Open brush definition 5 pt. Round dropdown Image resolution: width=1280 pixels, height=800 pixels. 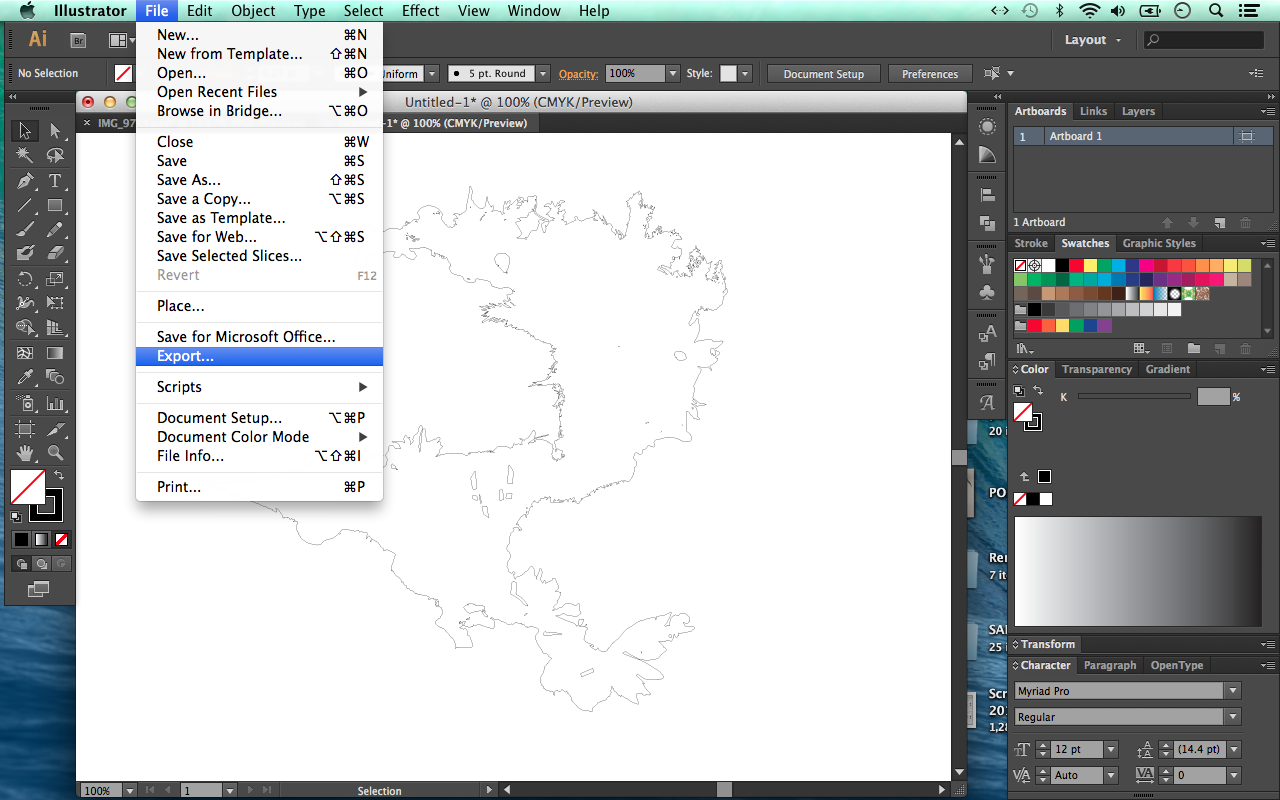(543, 74)
